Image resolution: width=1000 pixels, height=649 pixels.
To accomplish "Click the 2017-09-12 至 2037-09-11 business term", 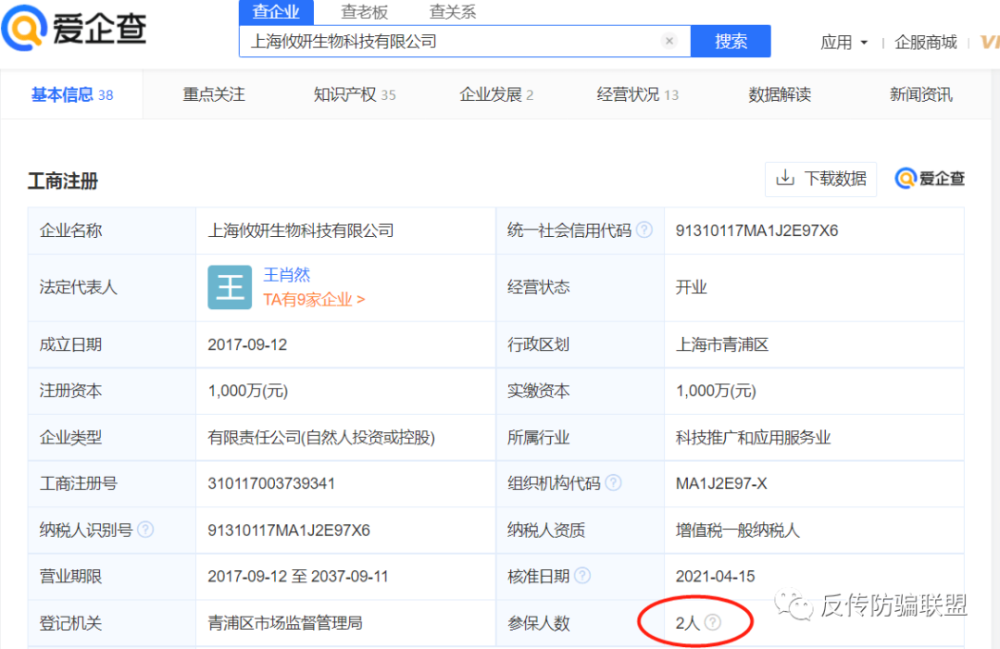I will [x=298, y=576].
